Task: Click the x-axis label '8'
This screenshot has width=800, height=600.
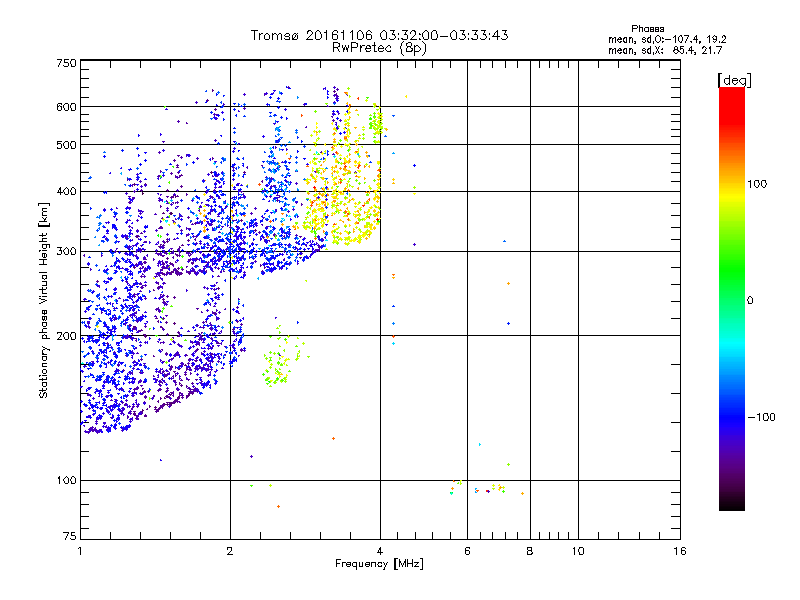Action: click(x=530, y=551)
